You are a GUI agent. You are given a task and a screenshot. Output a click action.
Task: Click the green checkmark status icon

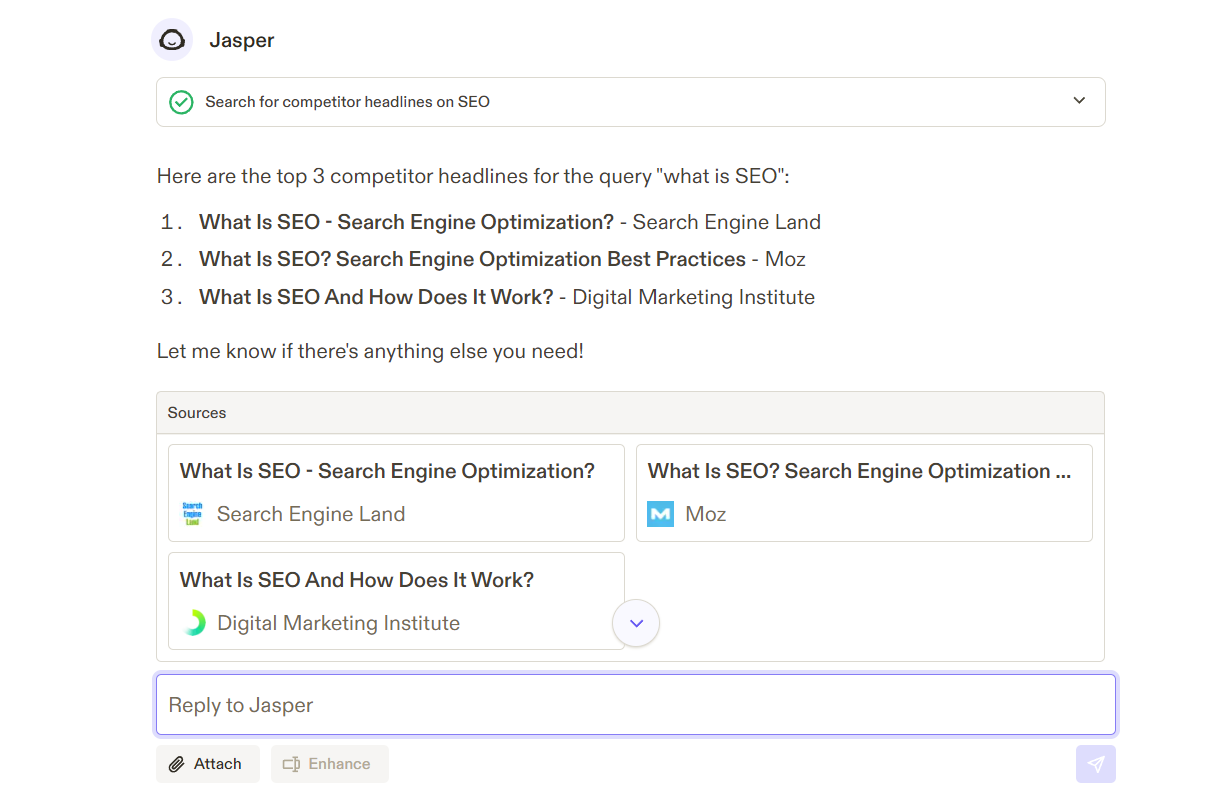pos(181,102)
